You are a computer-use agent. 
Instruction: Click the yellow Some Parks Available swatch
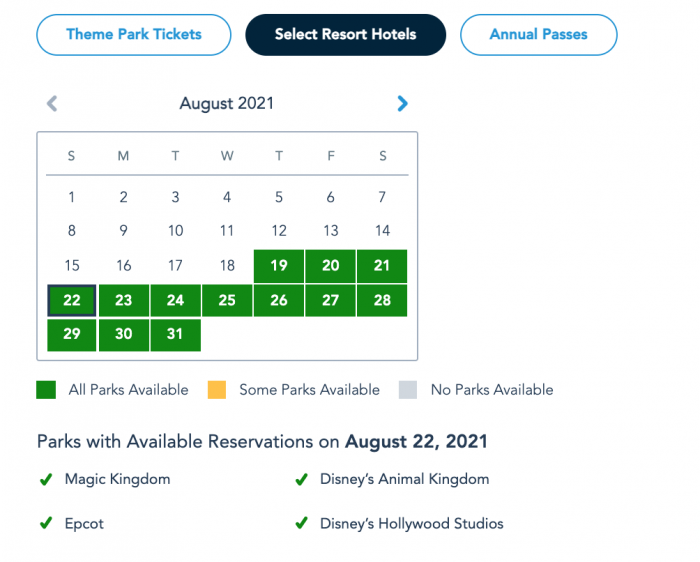pos(218,390)
